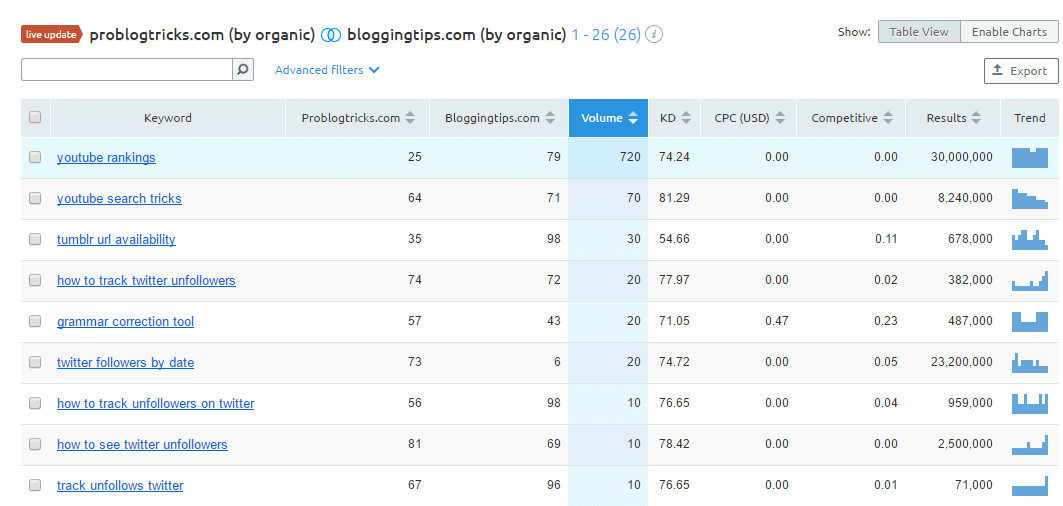View trend chart for how to track twitter unfollowers
Viewport: 1063px width, 506px height.
pyautogui.click(x=1030, y=280)
